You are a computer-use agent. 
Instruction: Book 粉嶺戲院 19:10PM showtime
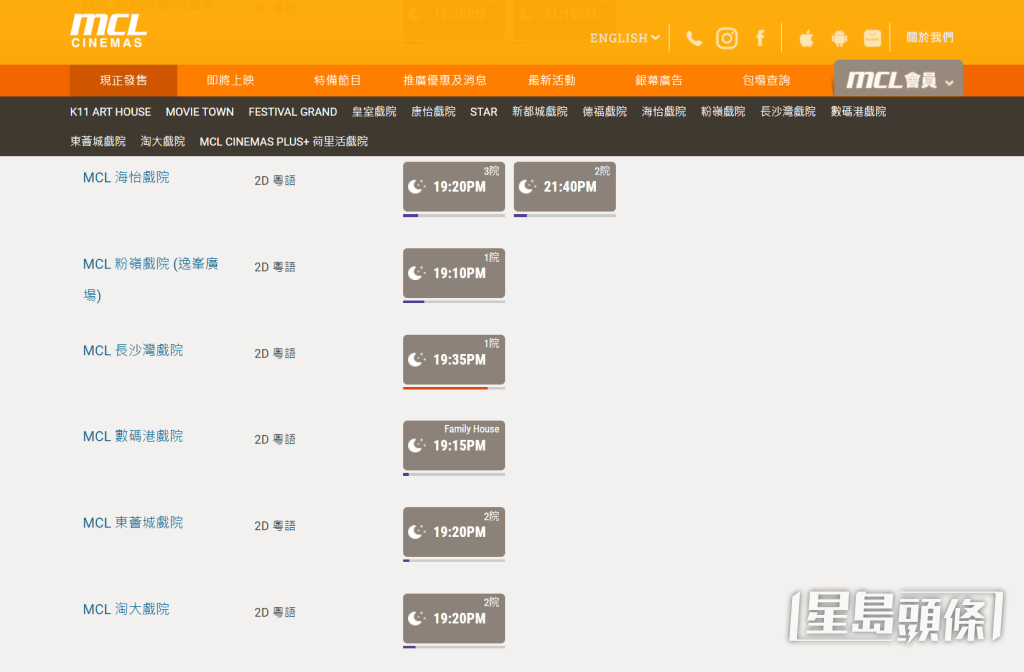click(x=454, y=273)
